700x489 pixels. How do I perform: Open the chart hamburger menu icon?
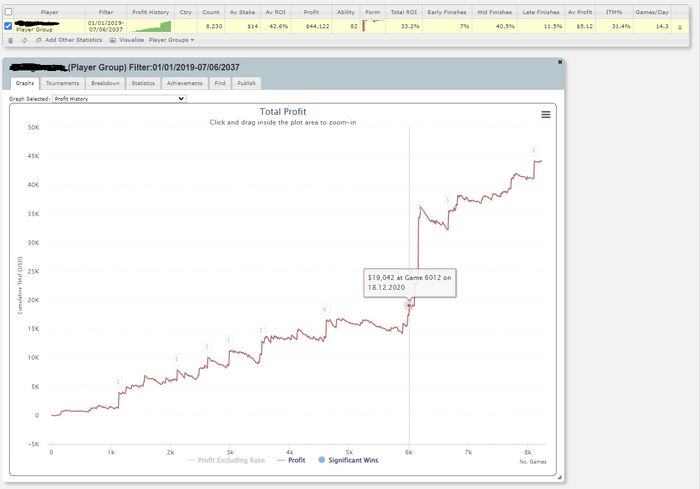pos(546,115)
